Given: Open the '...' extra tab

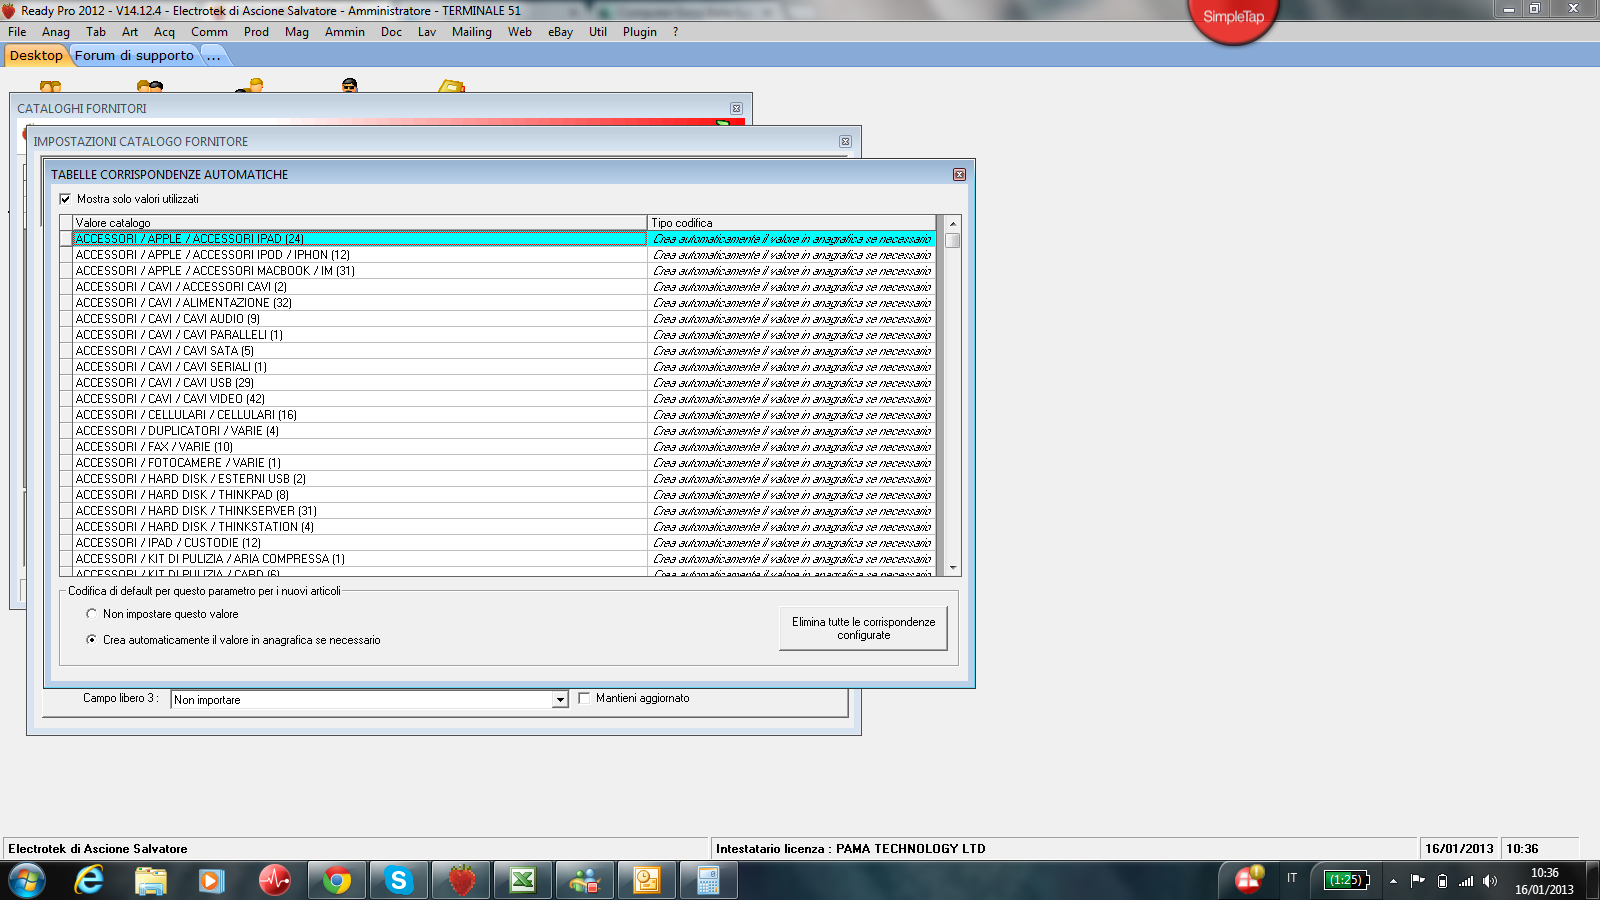Looking at the screenshot, I should coord(214,56).
